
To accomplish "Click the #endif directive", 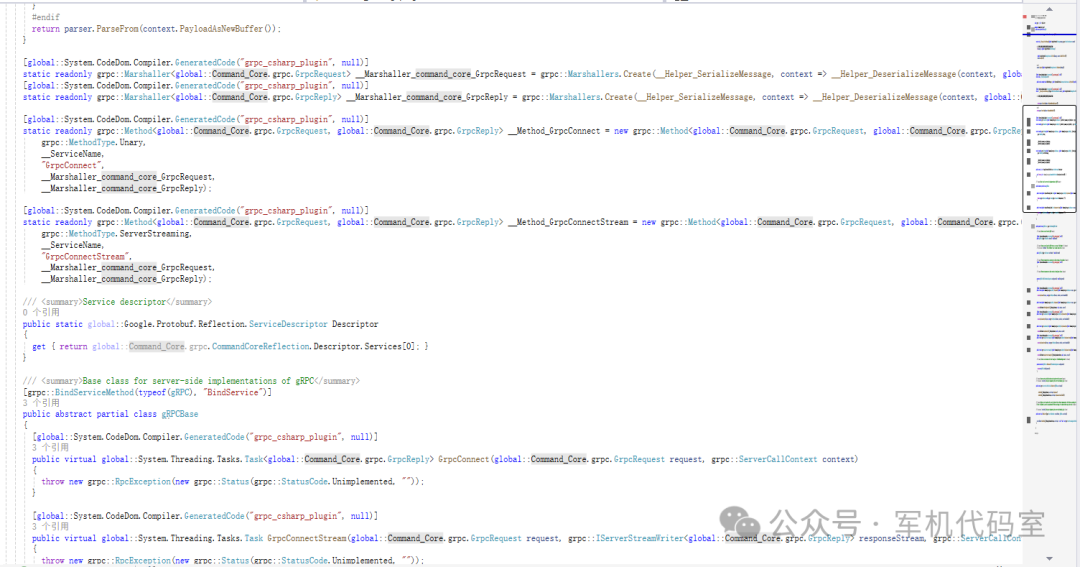I will click(45, 17).
